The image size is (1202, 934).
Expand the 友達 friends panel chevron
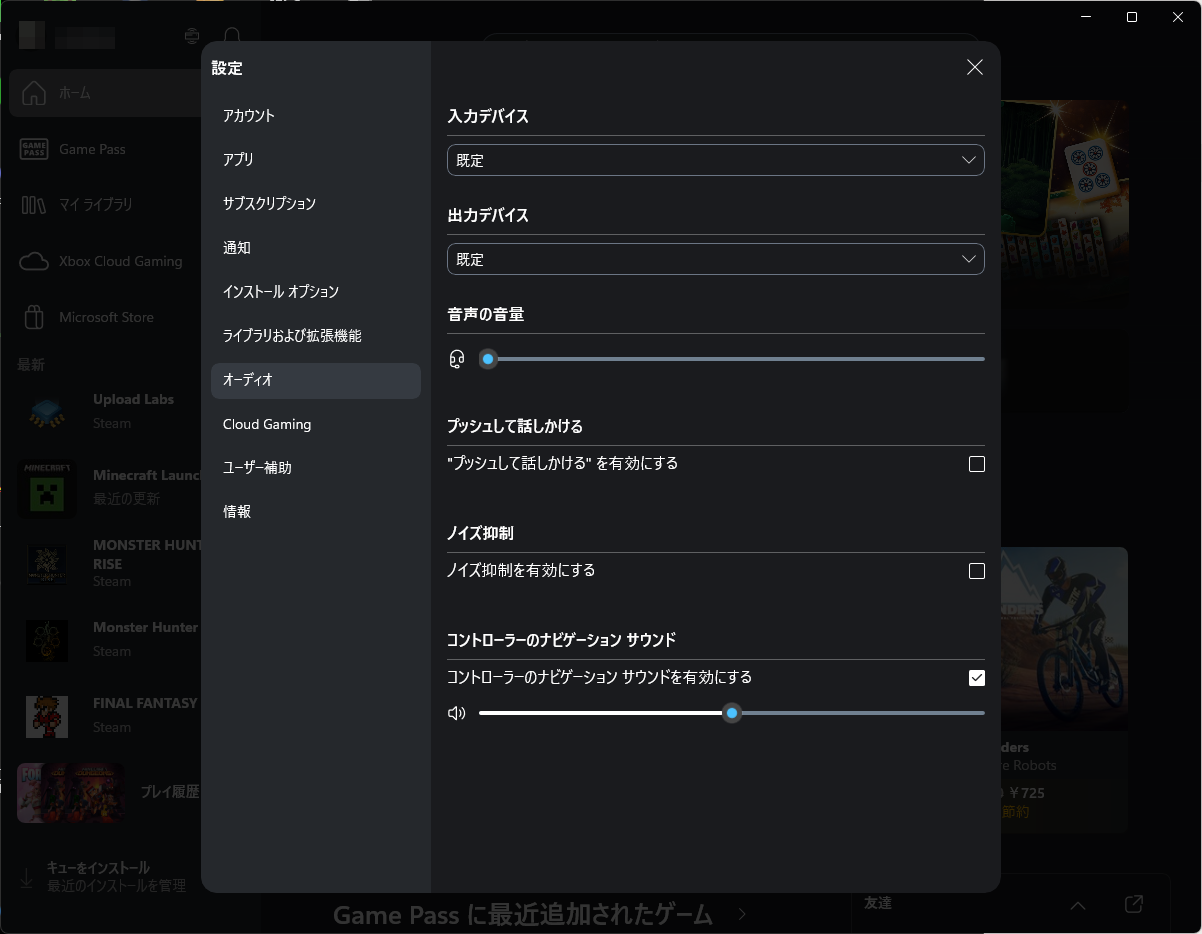click(x=1077, y=905)
